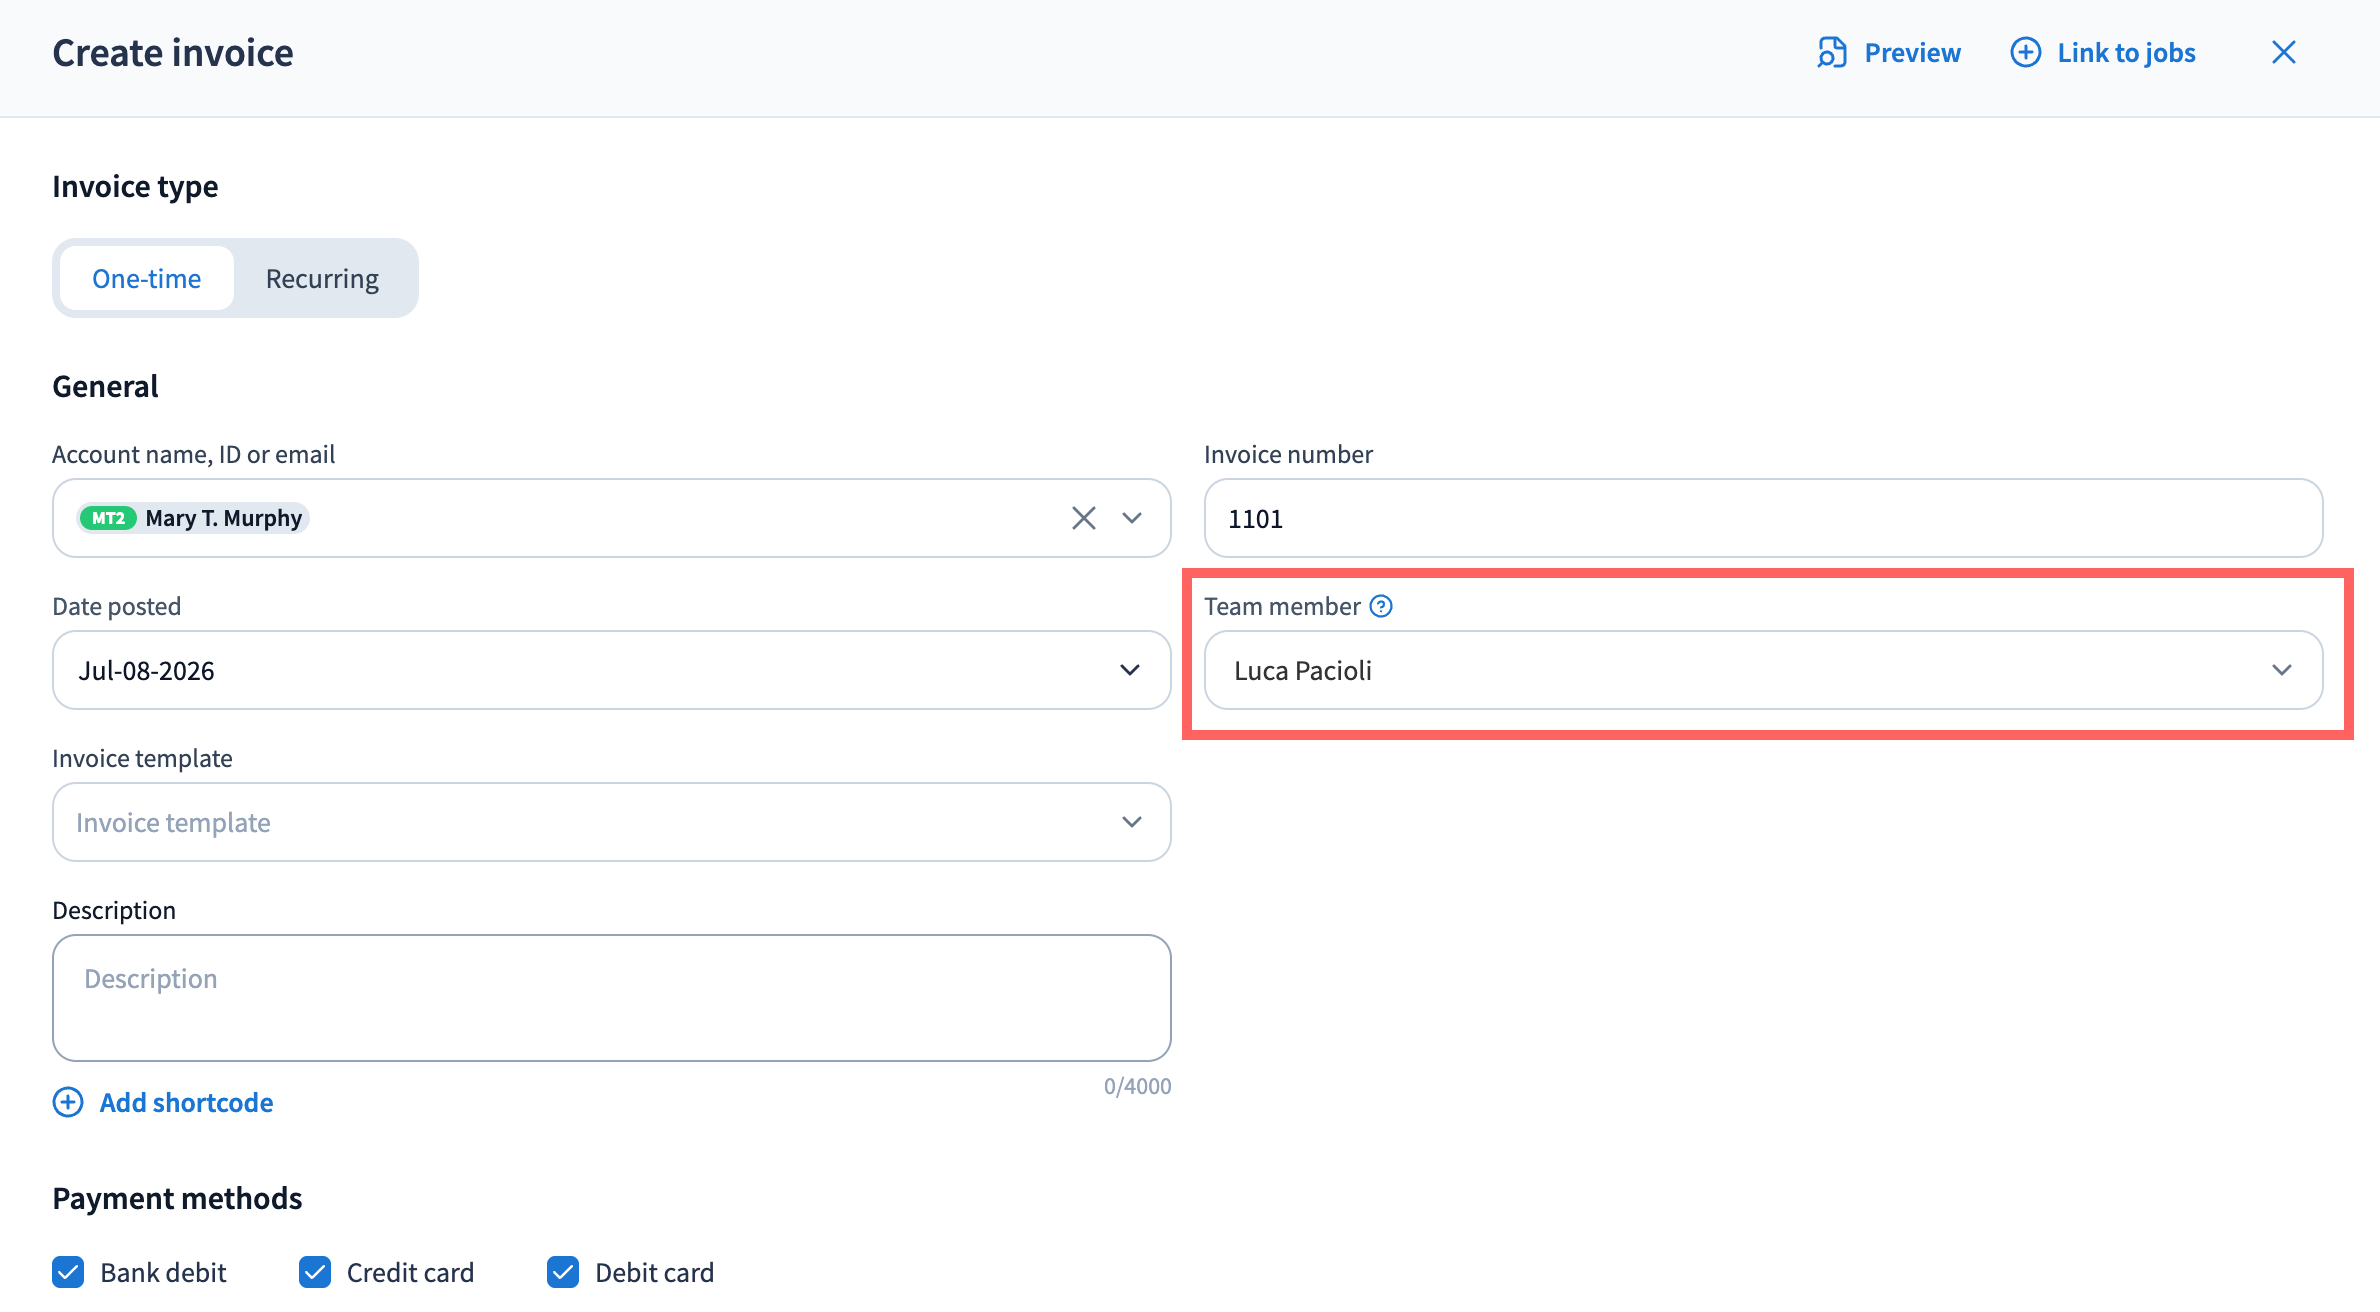Click the Preview link text
Image resolution: width=2380 pixels, height=1312 pixels.
click(x=1912, y=52)
